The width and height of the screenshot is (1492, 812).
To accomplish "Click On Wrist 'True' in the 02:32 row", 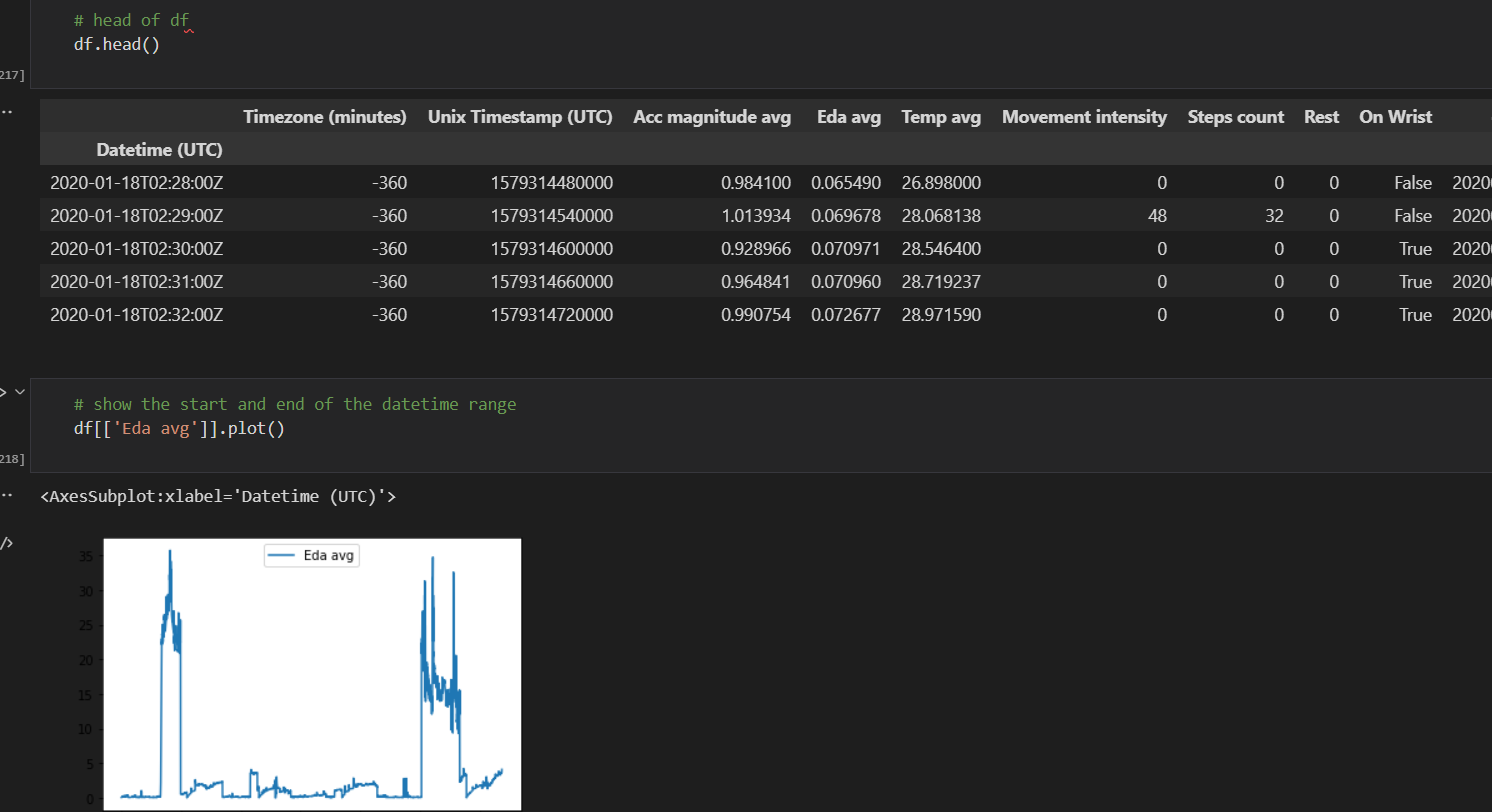I will [1415, 315].
